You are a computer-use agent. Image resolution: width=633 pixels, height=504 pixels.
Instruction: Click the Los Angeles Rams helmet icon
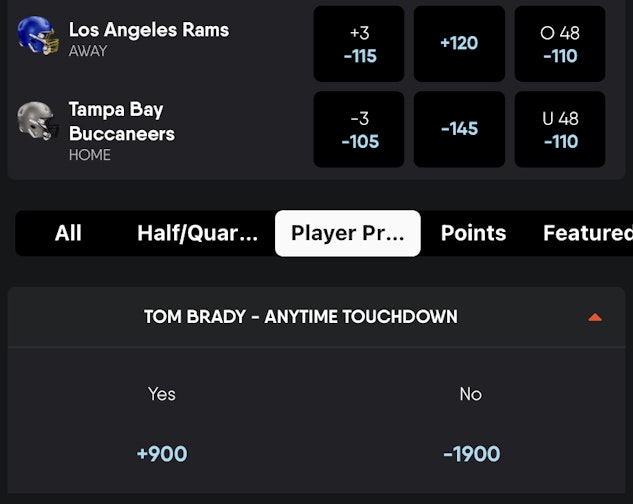(x=37, y=35)
